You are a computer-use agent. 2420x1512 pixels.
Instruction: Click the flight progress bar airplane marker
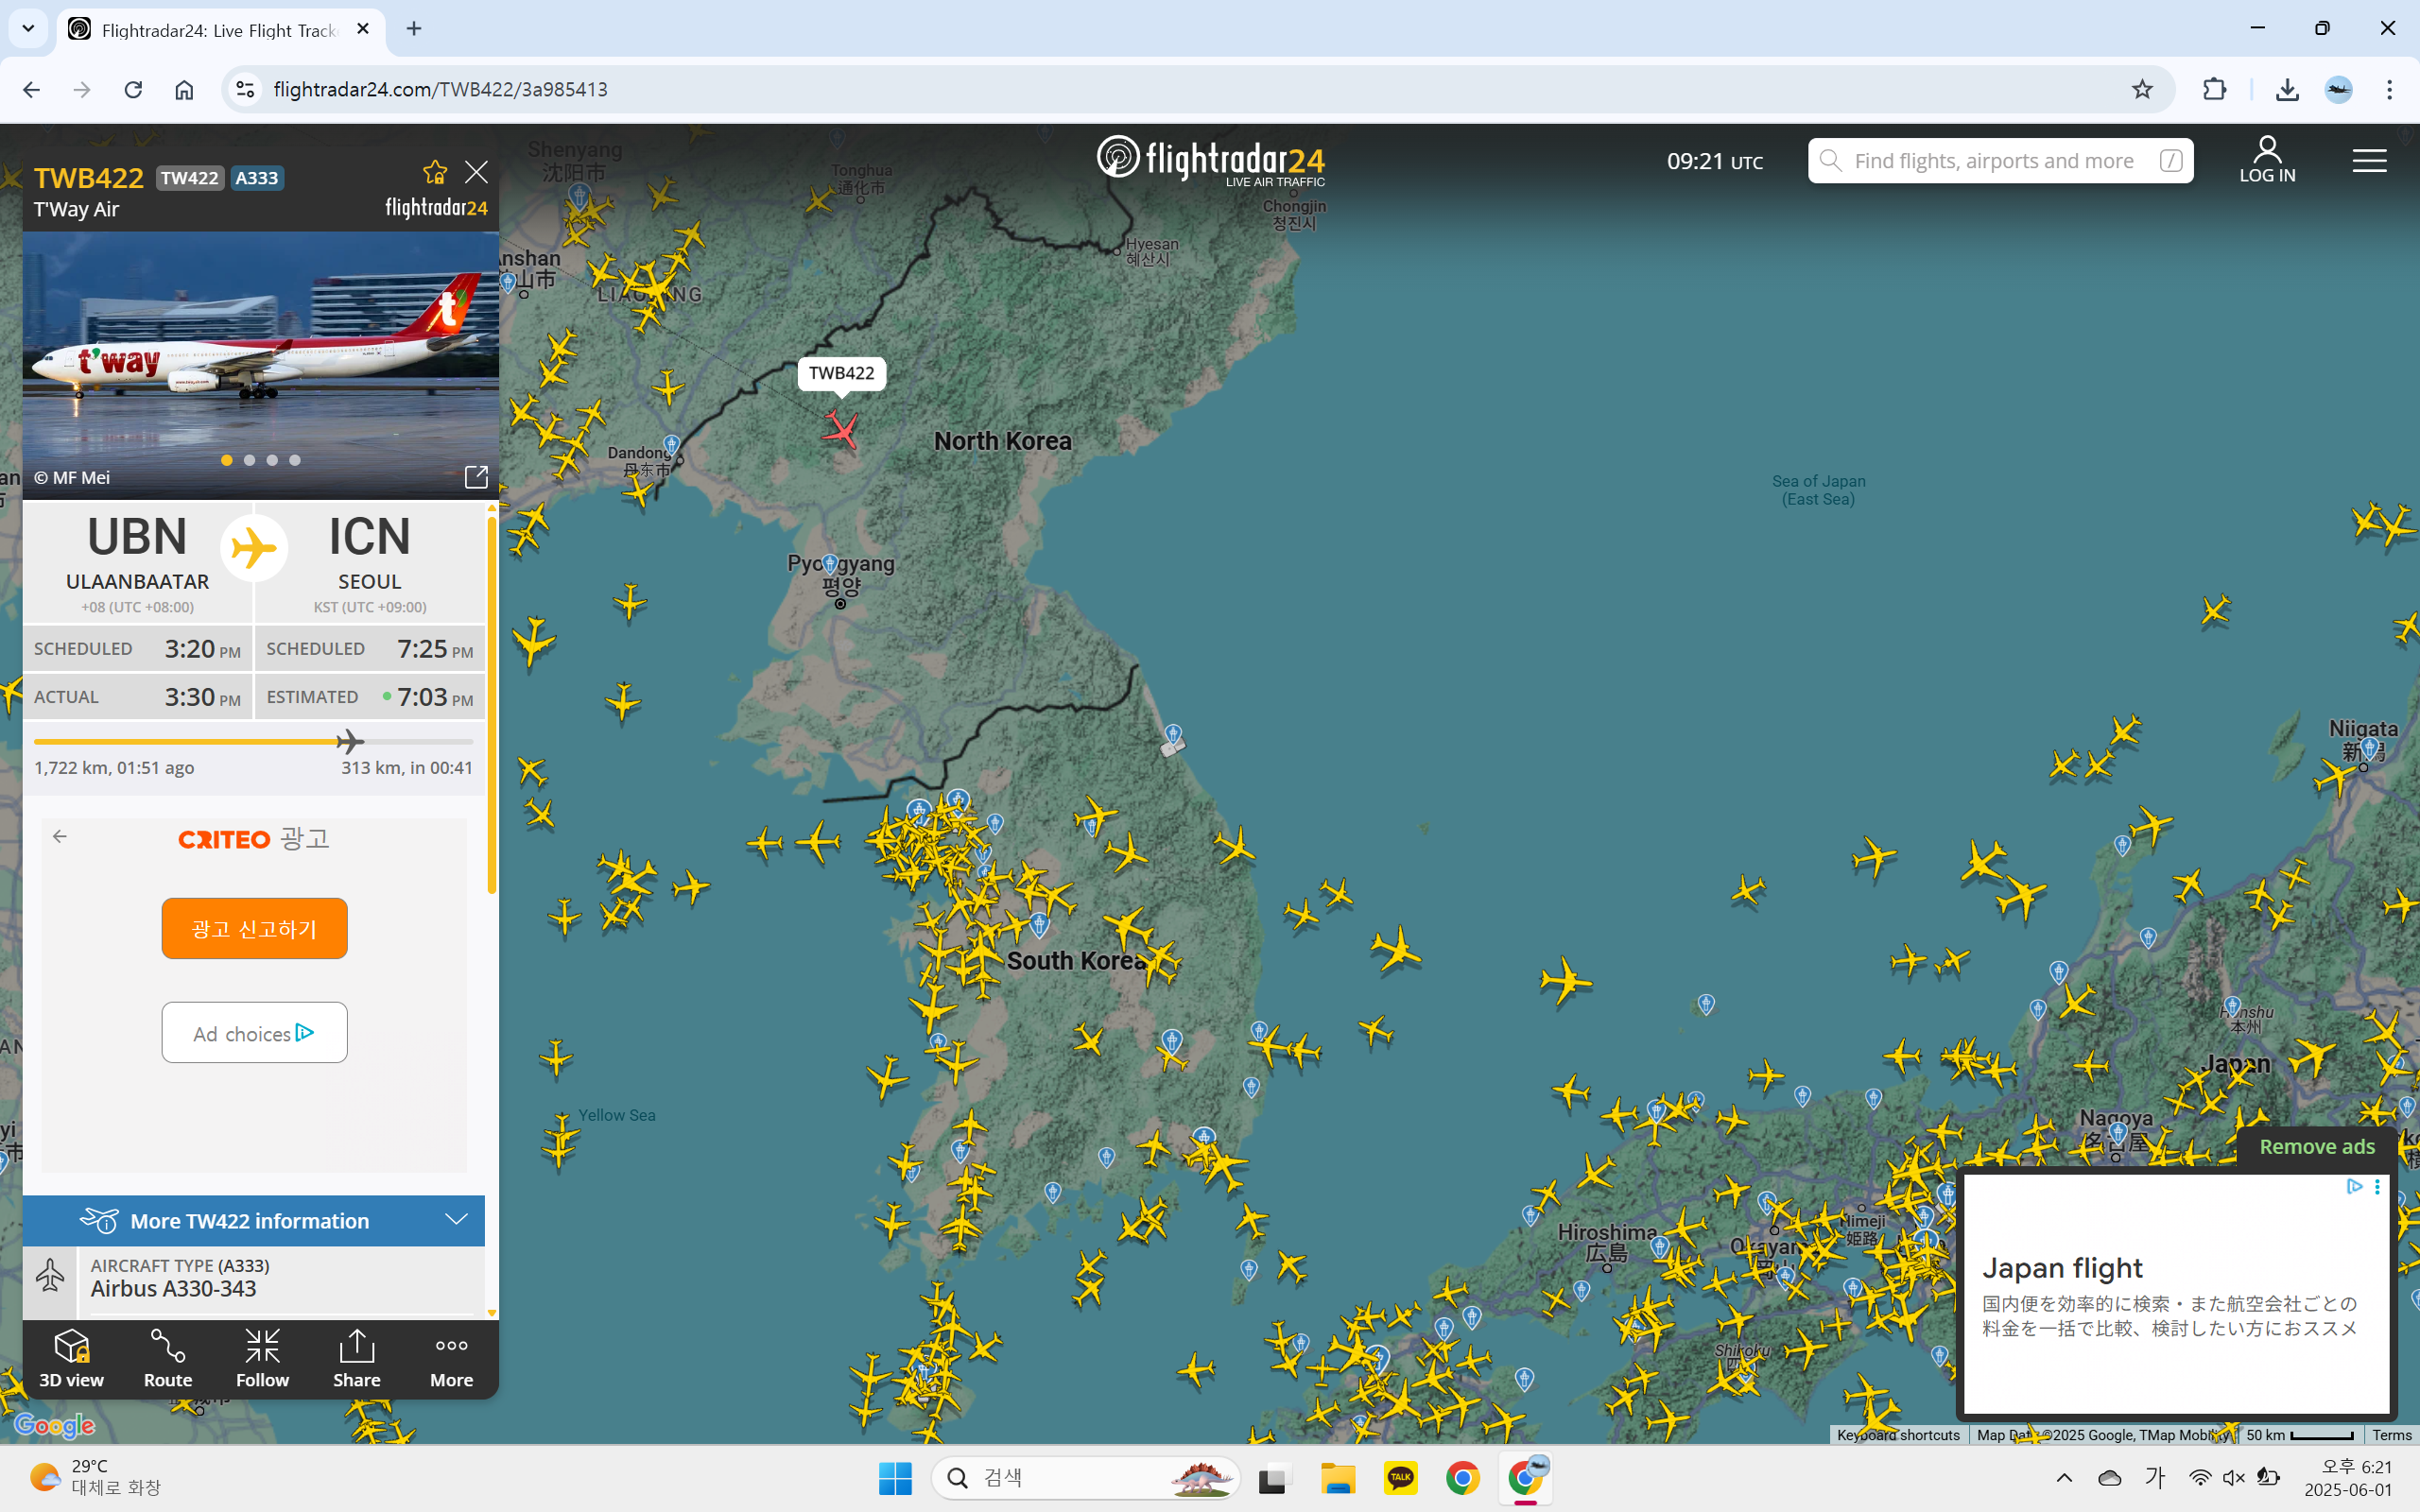click(x=349, y=741)
